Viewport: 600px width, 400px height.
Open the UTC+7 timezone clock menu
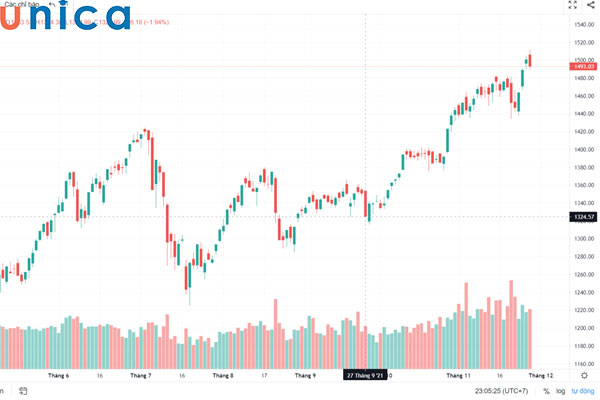(x=501, y=391)
